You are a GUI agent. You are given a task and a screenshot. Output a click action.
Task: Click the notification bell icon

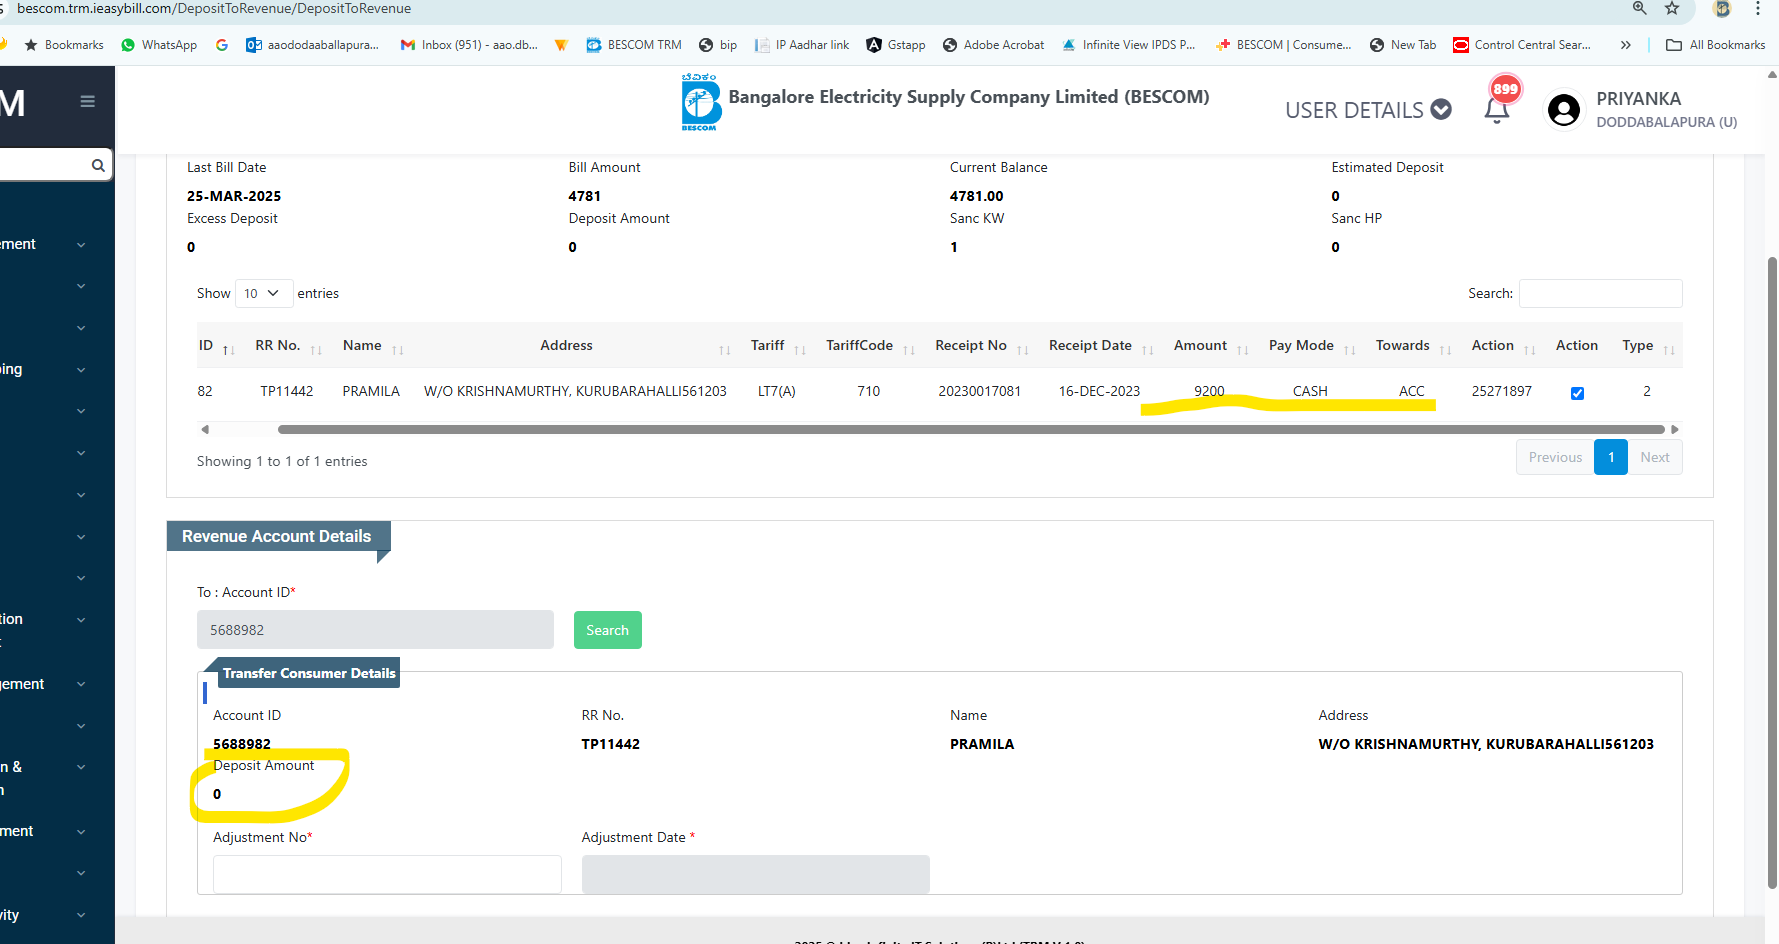[1496, 110]
